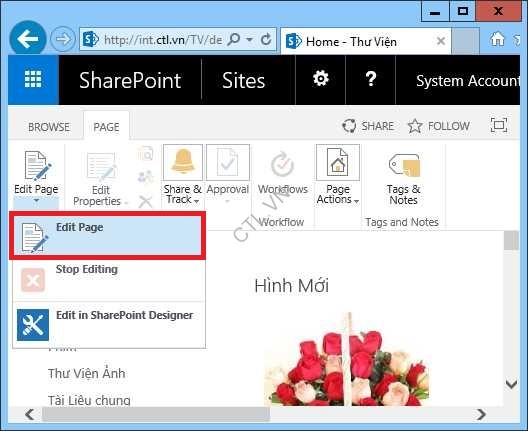Image resolution: width=528 pixels, height=431 pixels.
Task: Click the SHARE button
Action: coord(368,126)
